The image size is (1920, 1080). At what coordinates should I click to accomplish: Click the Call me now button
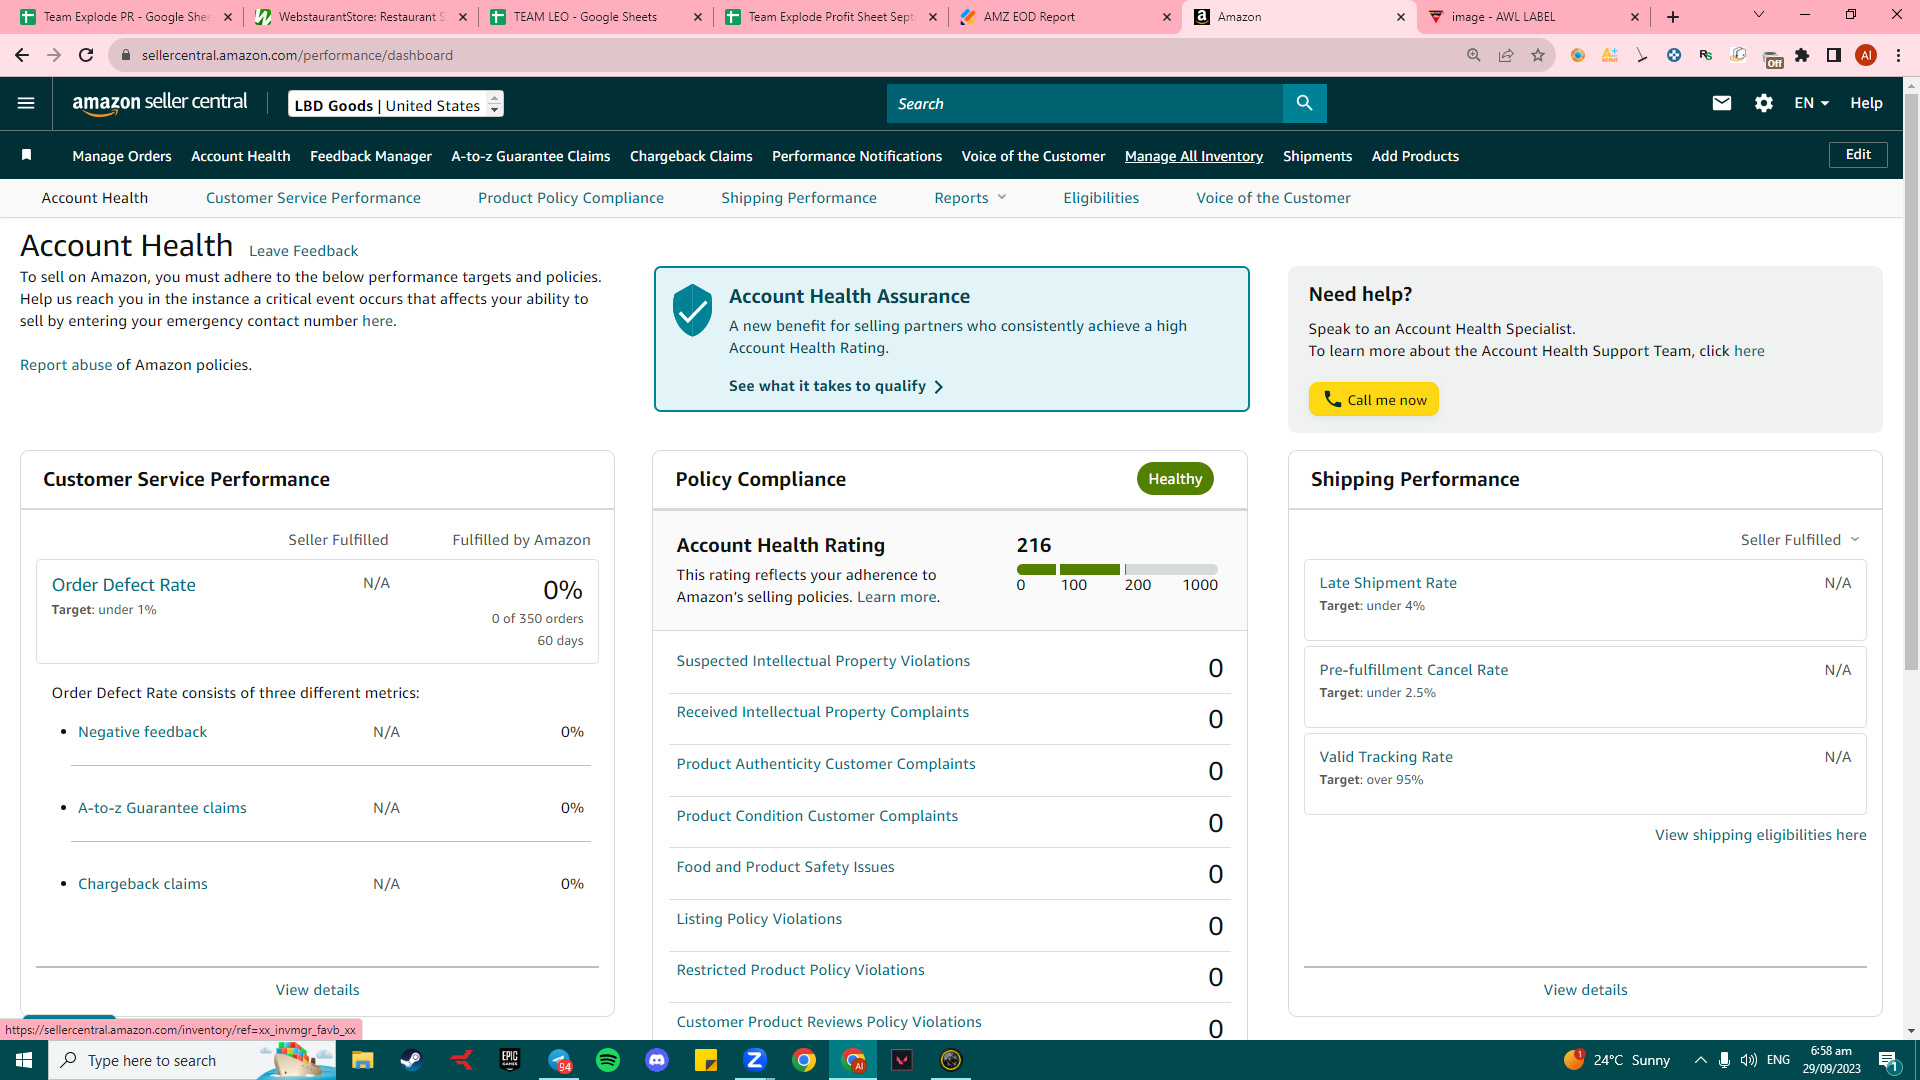point(1374,399)
